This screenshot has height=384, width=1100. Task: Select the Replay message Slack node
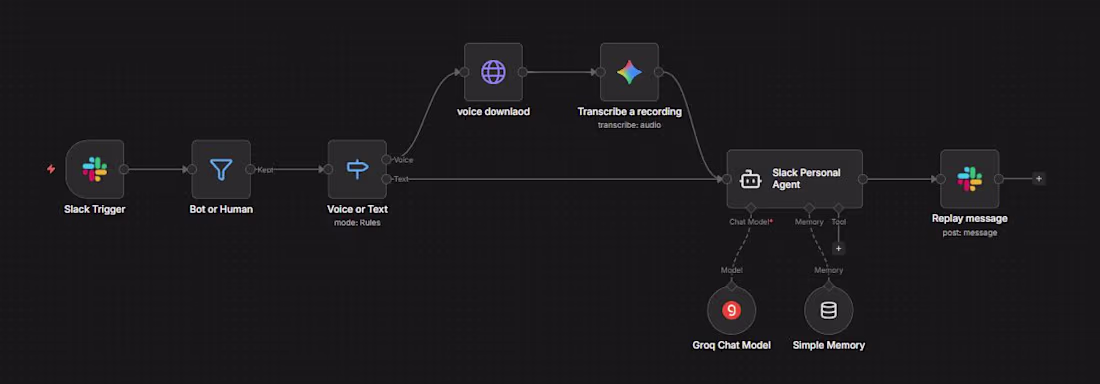click(x=970, y=179)
